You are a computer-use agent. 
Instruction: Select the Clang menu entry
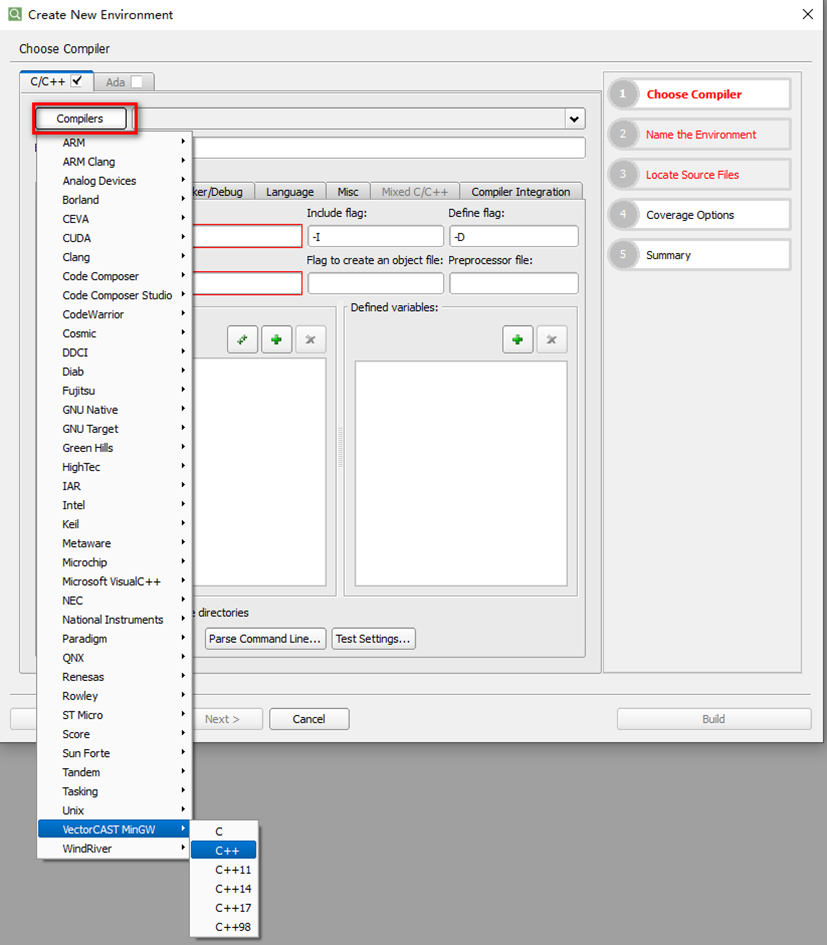coord(115,257)
